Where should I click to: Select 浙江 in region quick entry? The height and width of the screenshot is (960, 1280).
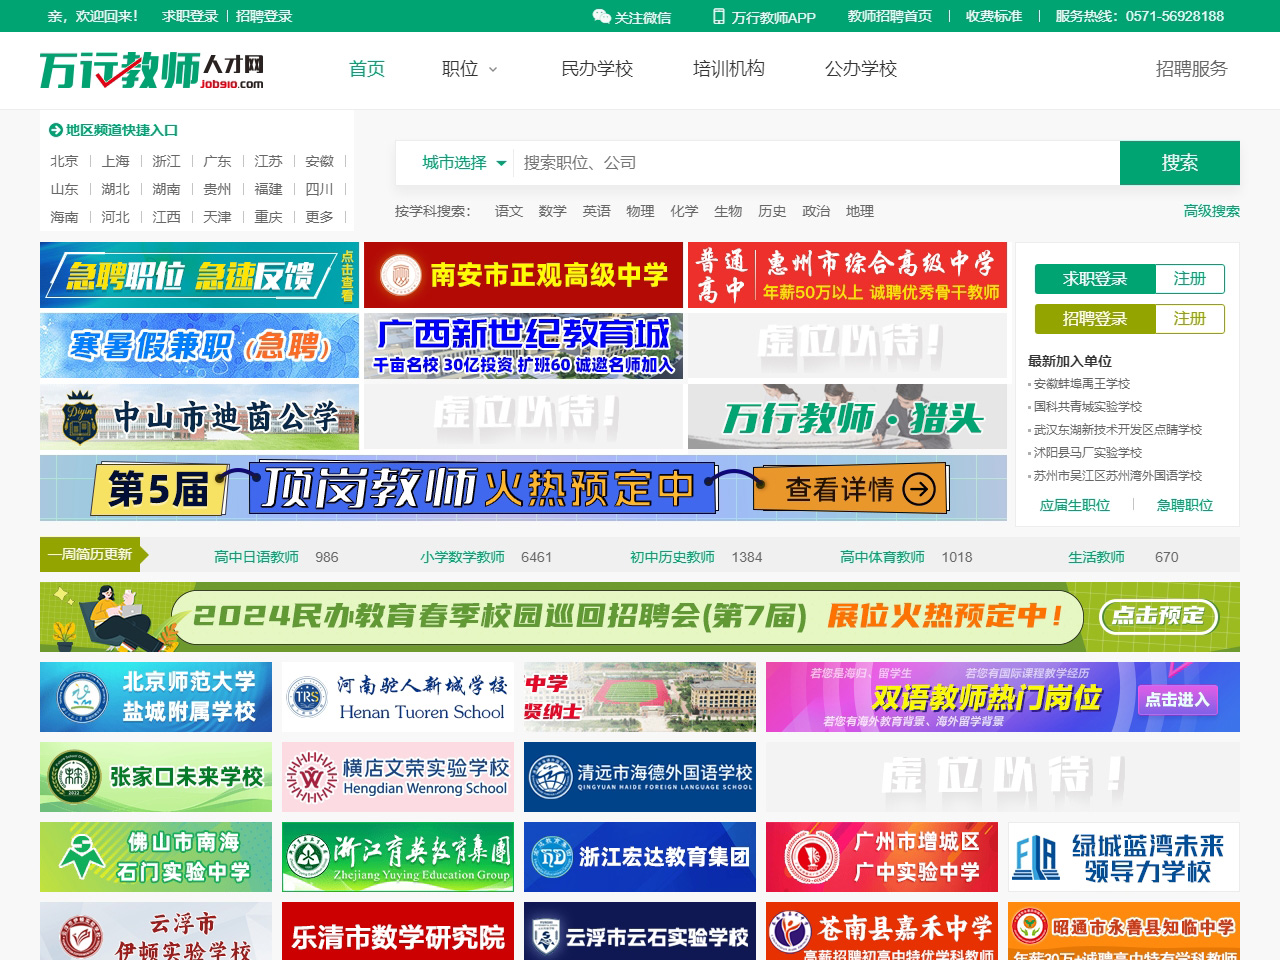tap(166, 161)
